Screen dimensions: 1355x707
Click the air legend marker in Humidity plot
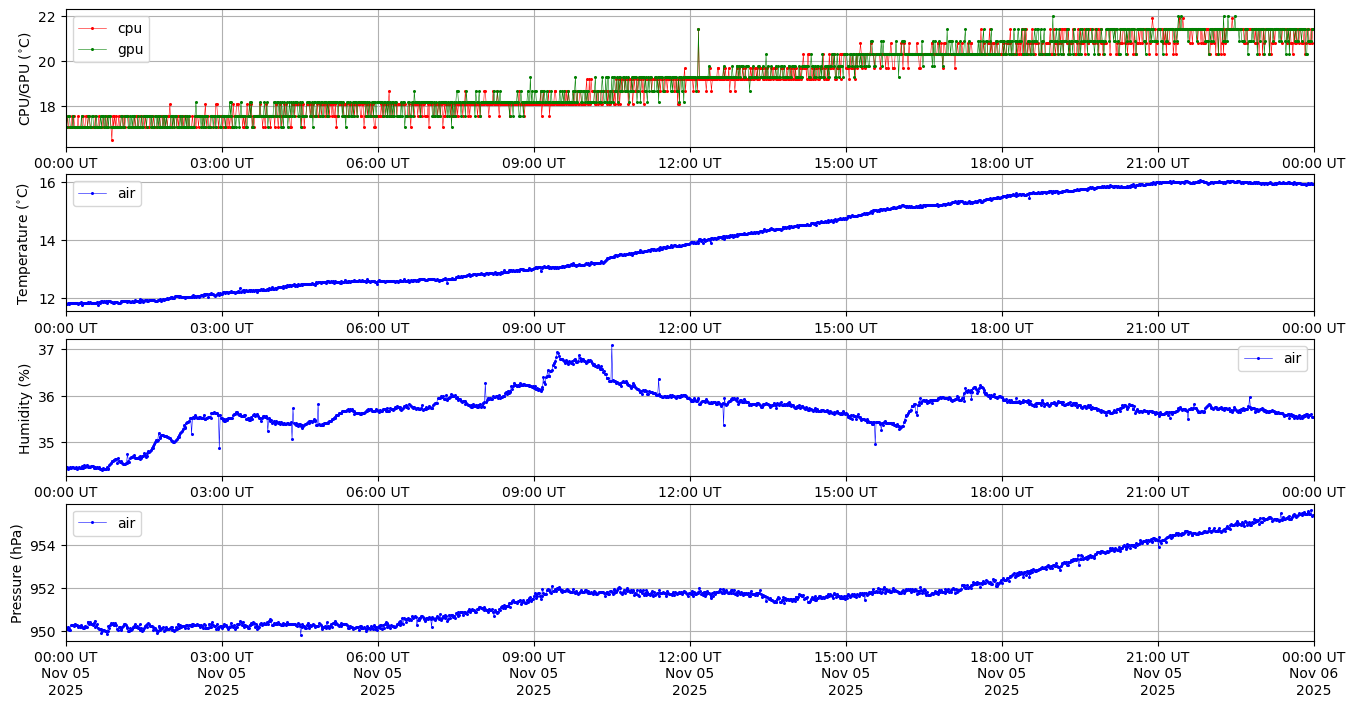coord(1257,358)
